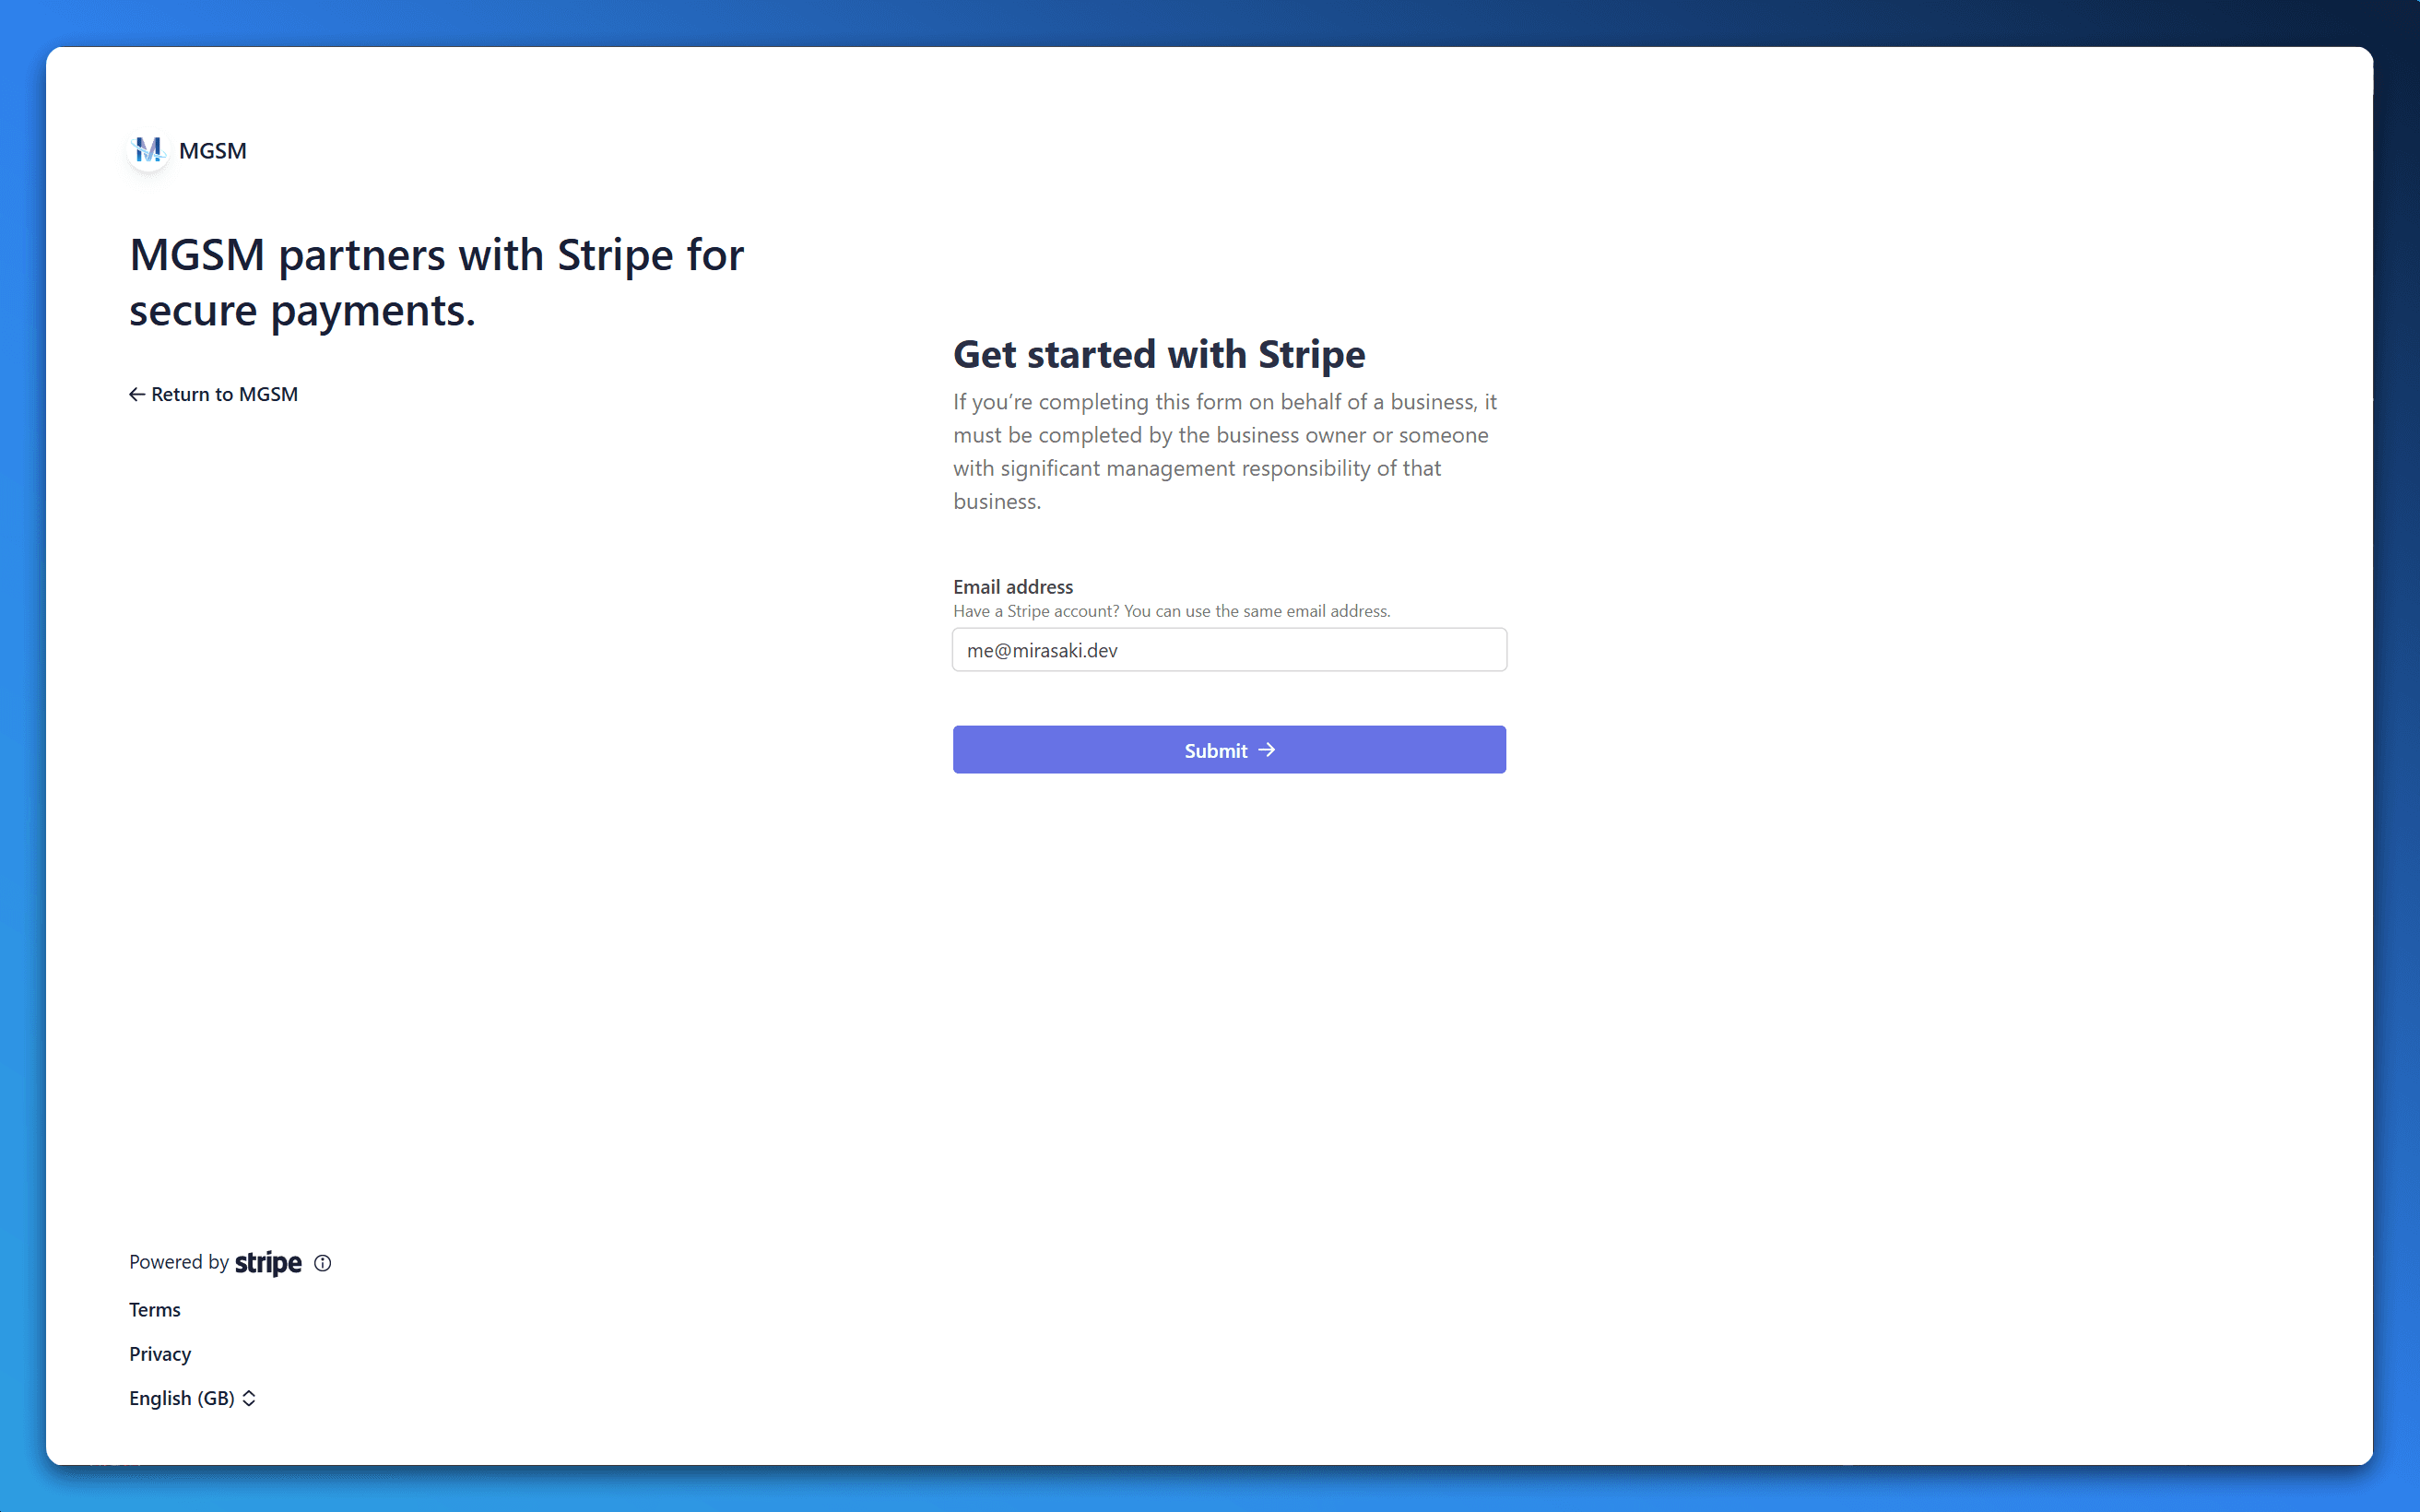The image size is (2420, 1512).
Task: Click the 'MGSM partners with Stripe' headline
Action: pos(437,283)
